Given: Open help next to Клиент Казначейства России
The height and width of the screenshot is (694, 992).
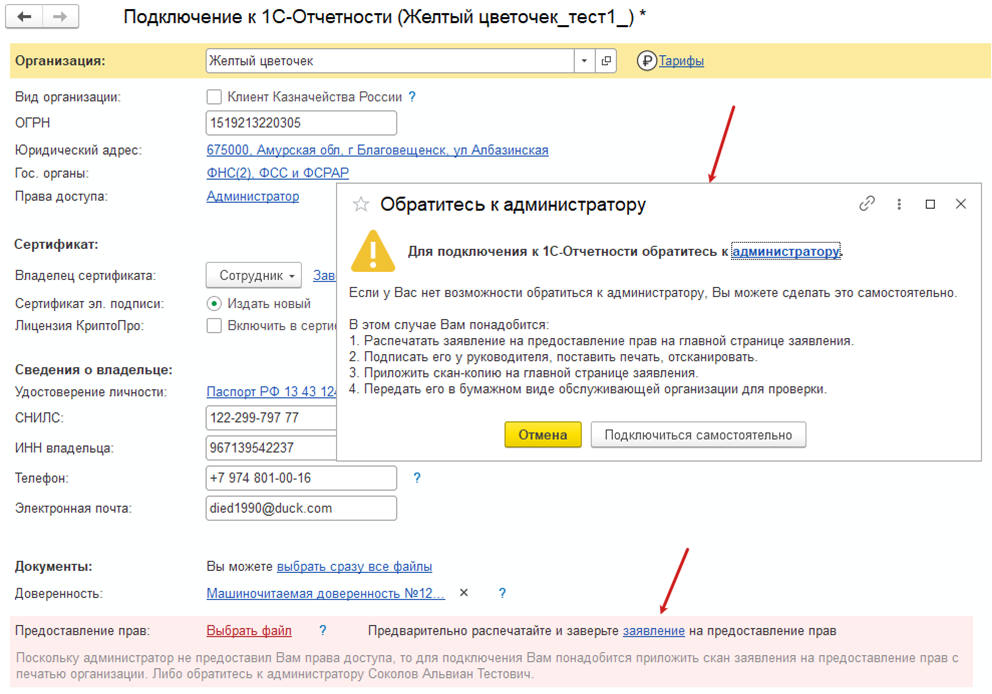Looking at the screenshot, I should pos(412,97).
